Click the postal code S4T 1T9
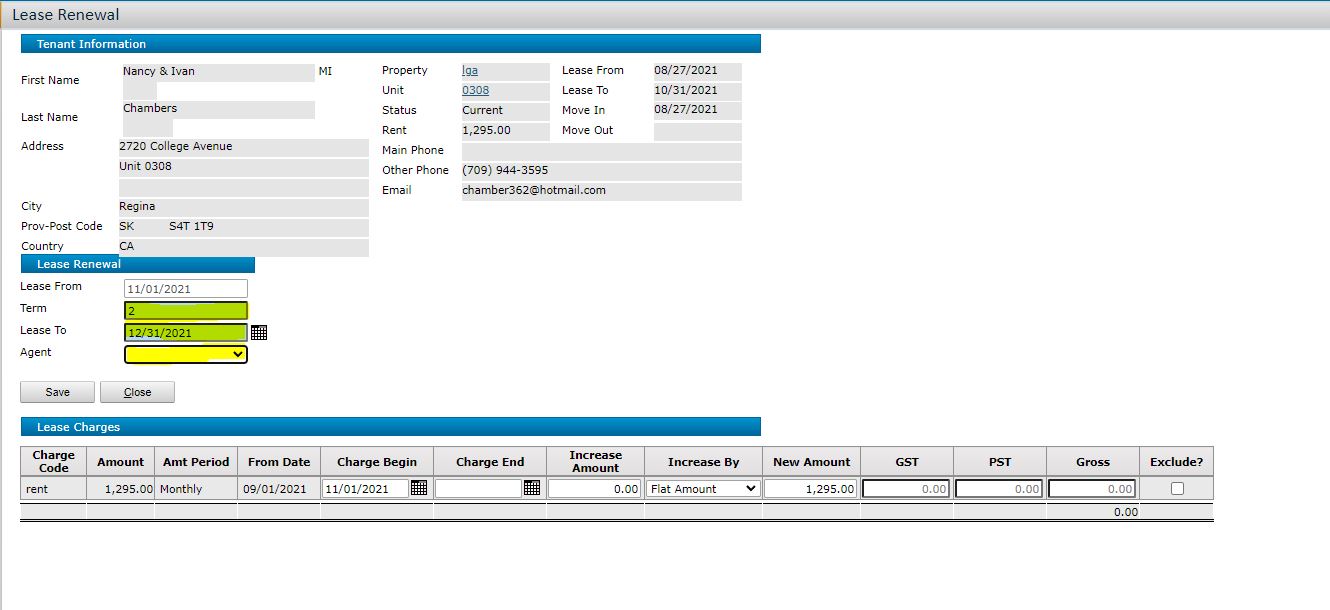This screenshot has width=1330, height=610. pyautogui.click(x=191, y=226)
